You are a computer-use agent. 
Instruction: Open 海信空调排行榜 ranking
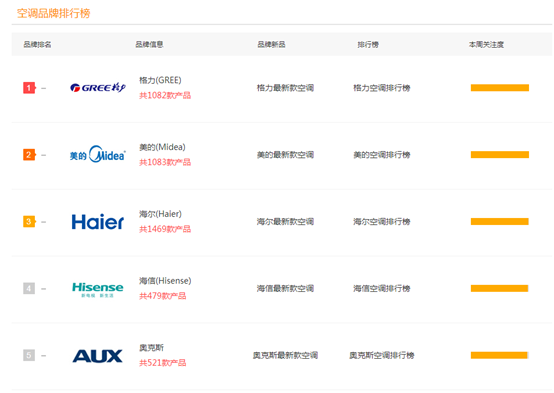382,288
